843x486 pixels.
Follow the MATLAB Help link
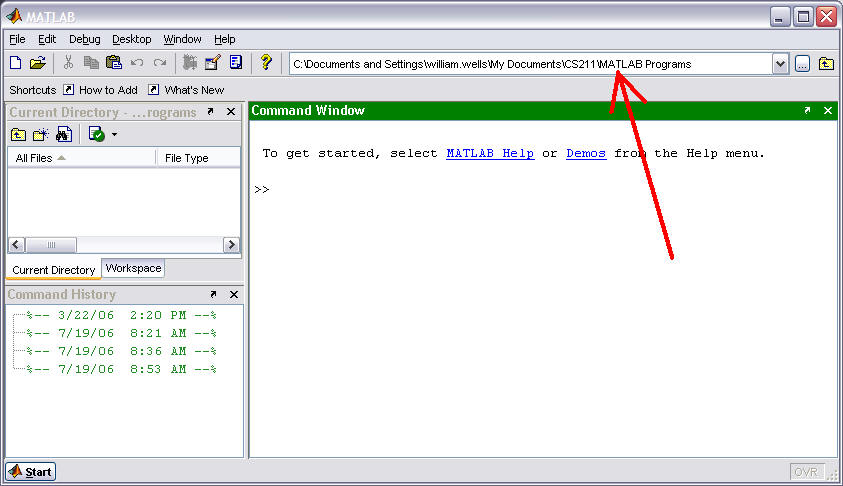point(489,153)
